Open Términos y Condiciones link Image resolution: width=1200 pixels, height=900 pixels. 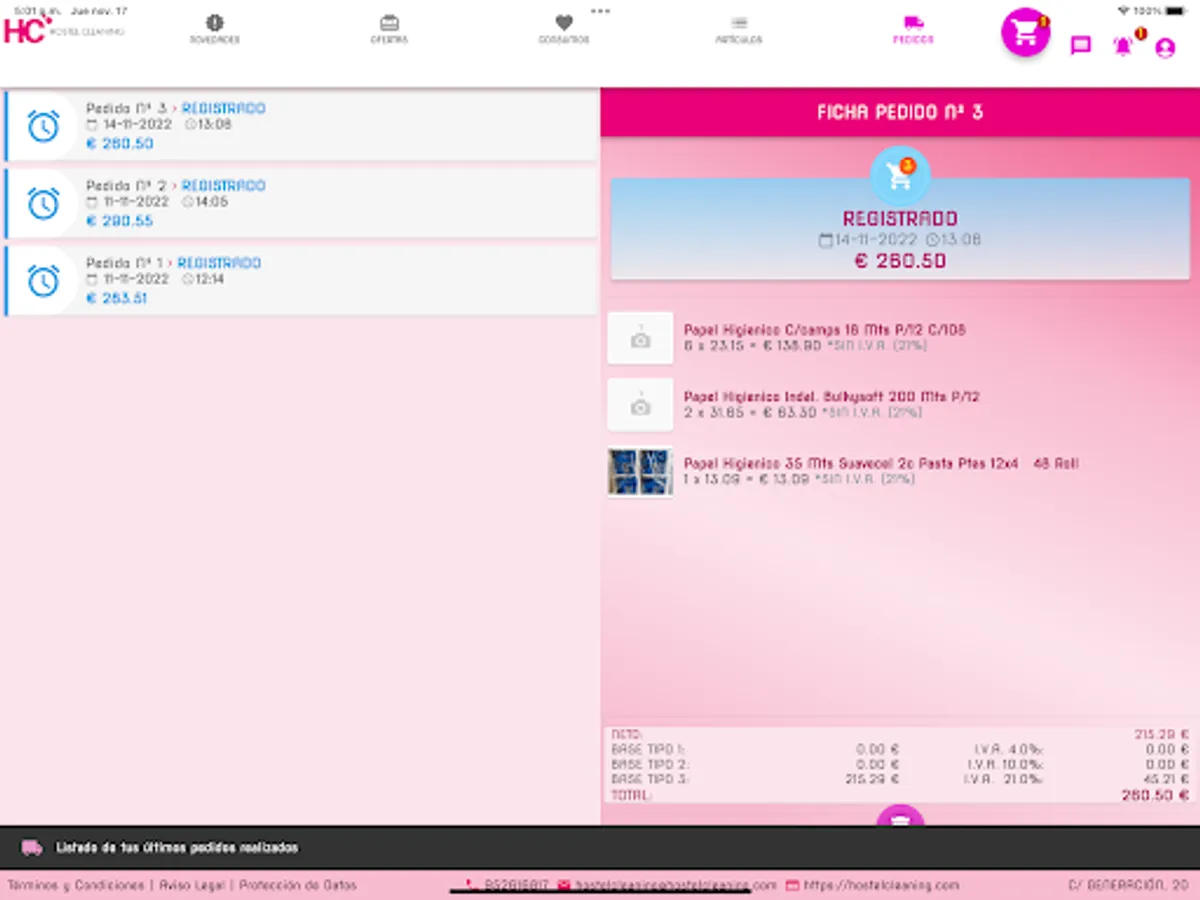(x=77, y=885)
